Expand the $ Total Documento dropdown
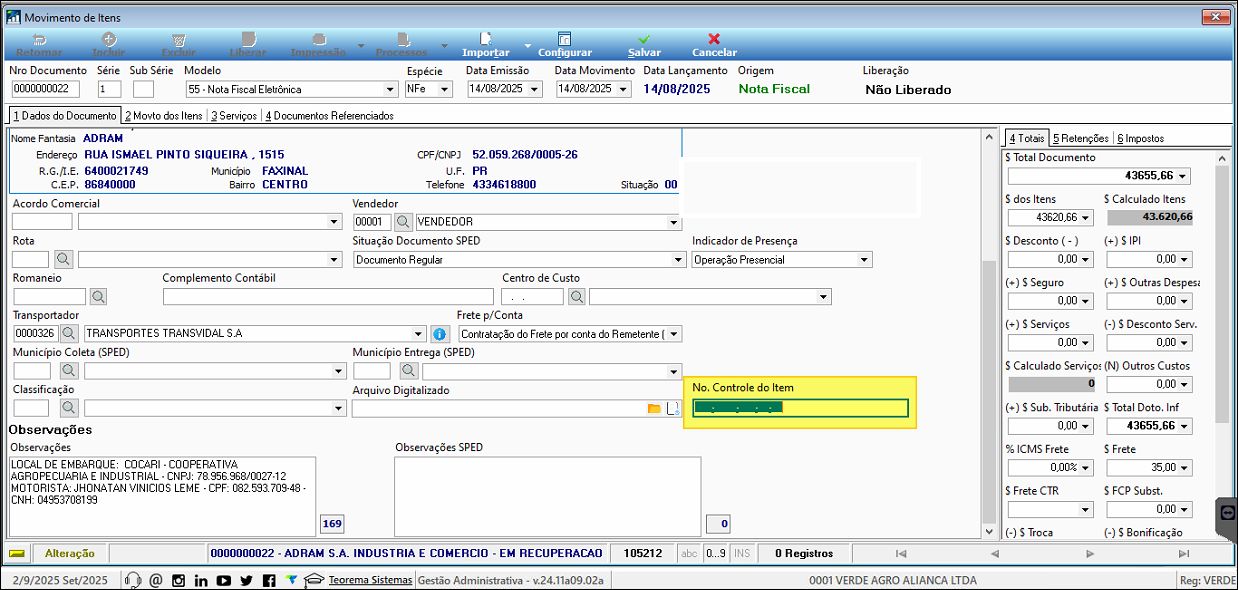 1184,176
